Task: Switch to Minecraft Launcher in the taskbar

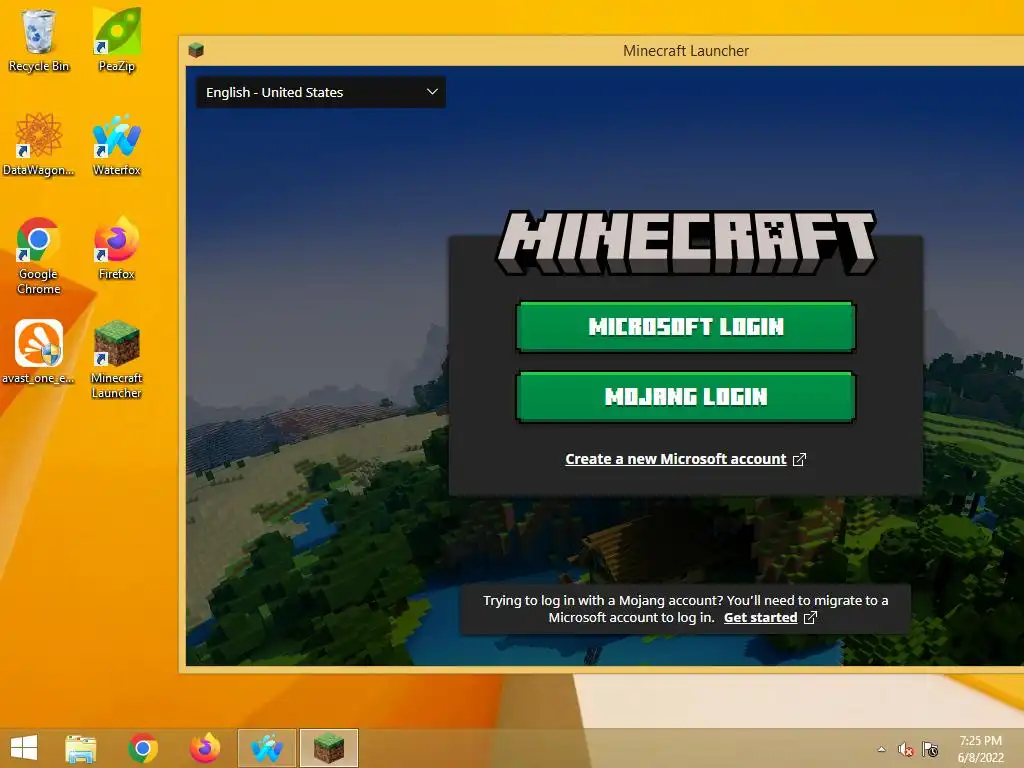Action: [328, 748]
